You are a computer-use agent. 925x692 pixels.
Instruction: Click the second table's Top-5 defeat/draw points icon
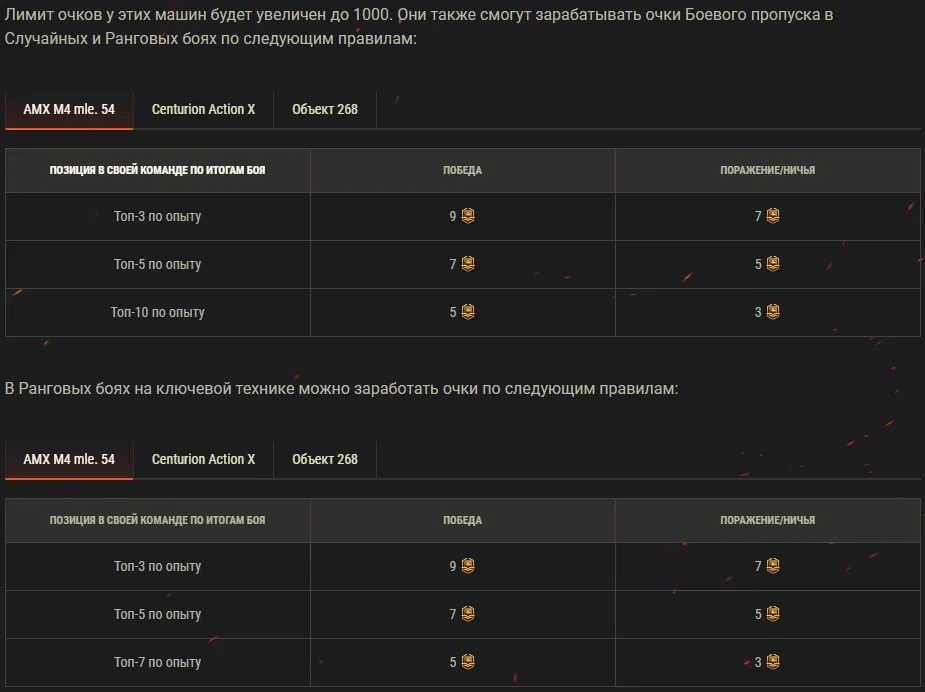point(773,614)
